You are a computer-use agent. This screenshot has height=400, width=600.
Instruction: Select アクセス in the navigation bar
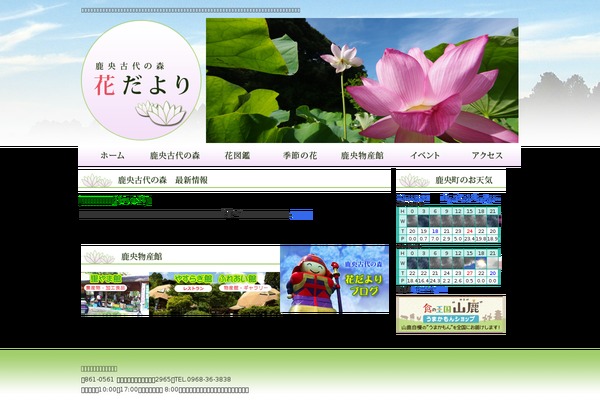pyautogui.click(x=487, y=155)
